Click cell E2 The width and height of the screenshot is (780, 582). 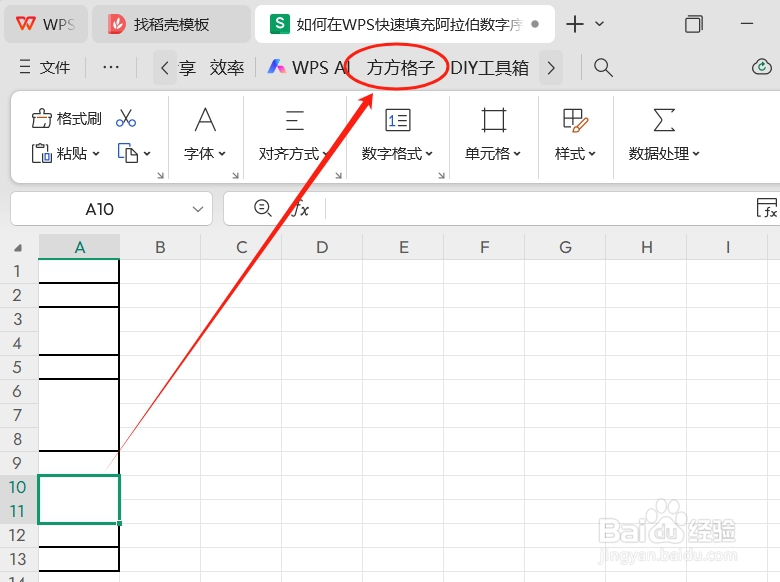coord(403,295)
